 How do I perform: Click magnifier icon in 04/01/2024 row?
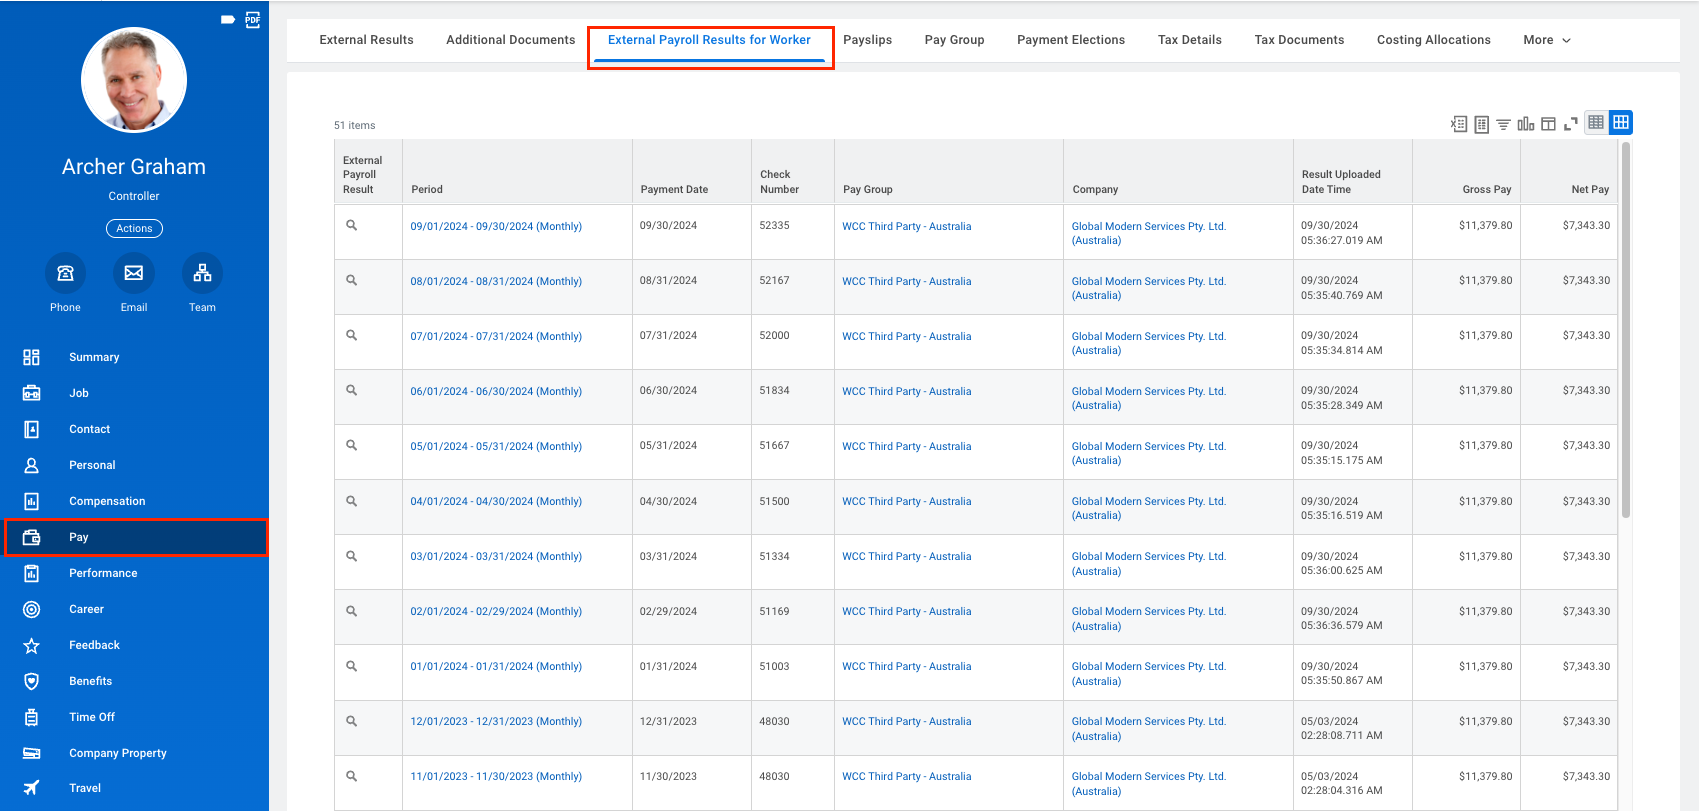tap(352, 501)
